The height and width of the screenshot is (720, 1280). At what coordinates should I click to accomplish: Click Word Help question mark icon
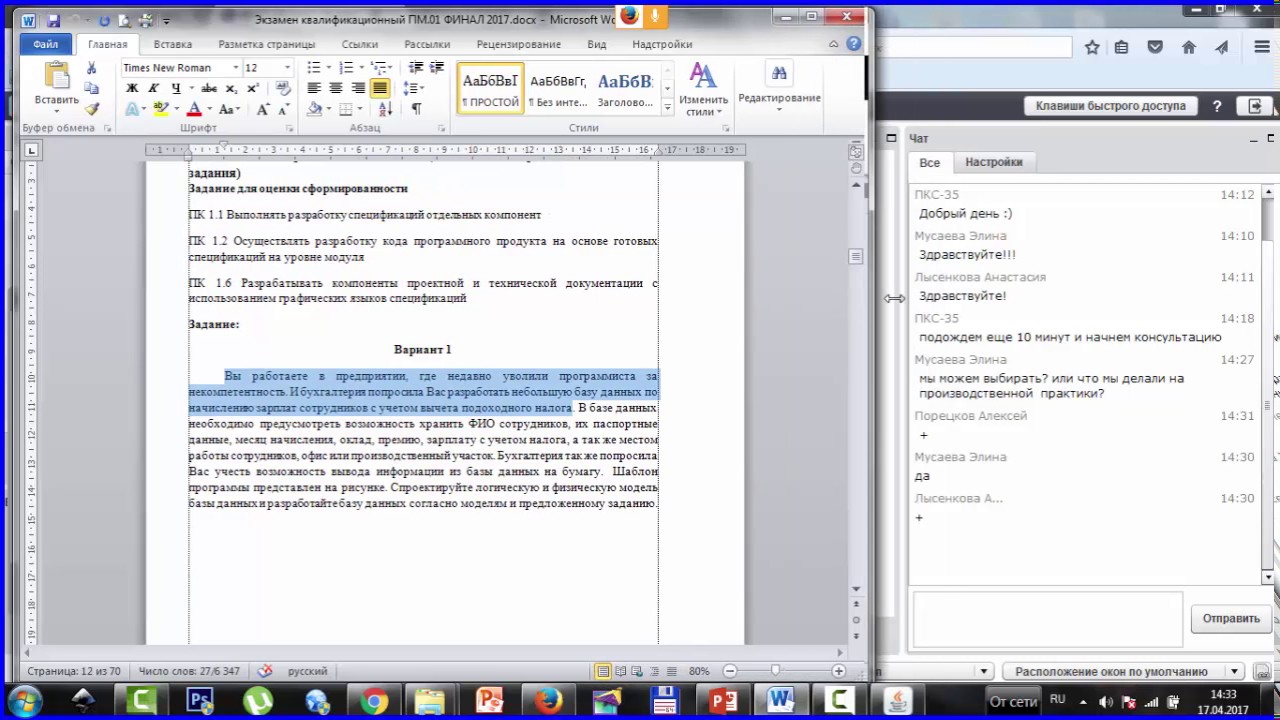coord(853,44)
